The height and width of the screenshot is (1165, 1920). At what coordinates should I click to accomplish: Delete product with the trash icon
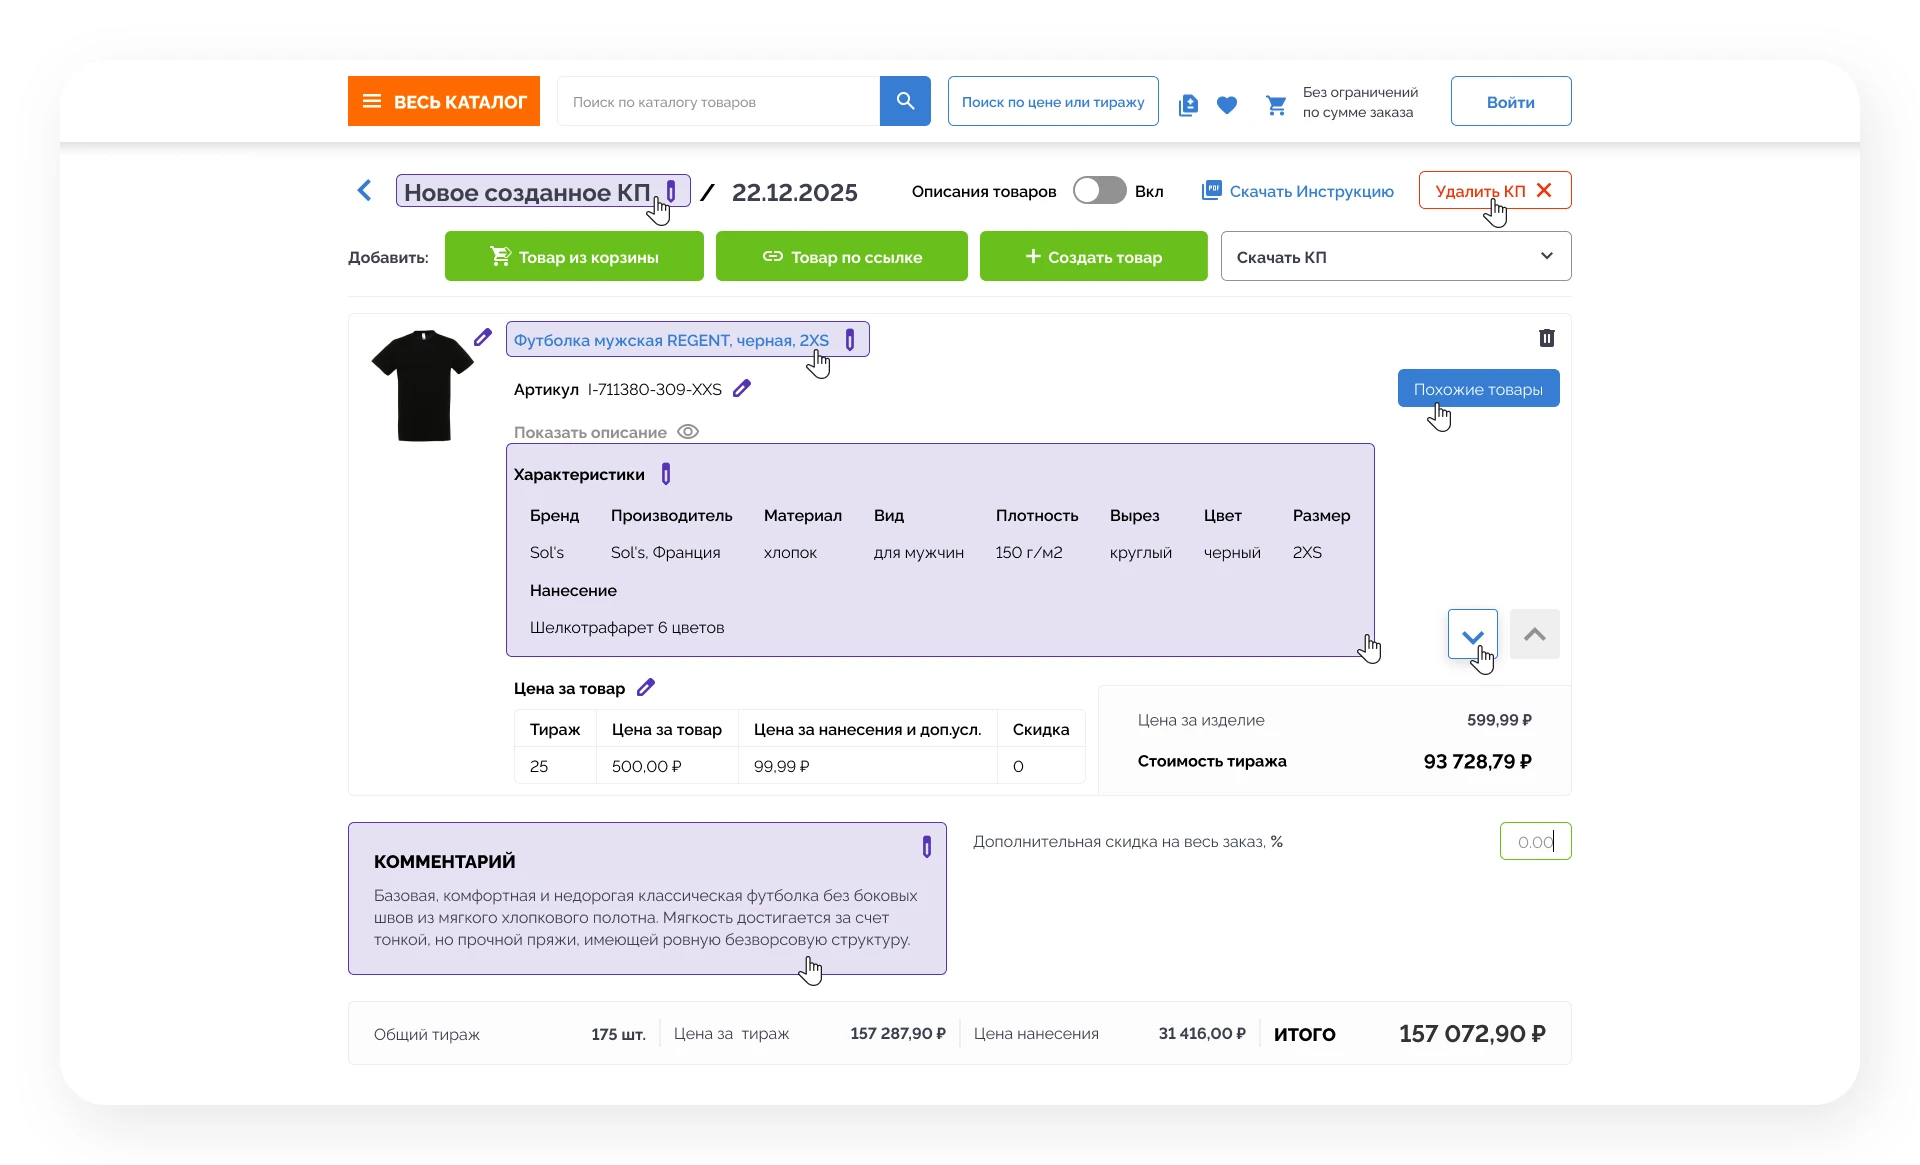pos(1546,338)
